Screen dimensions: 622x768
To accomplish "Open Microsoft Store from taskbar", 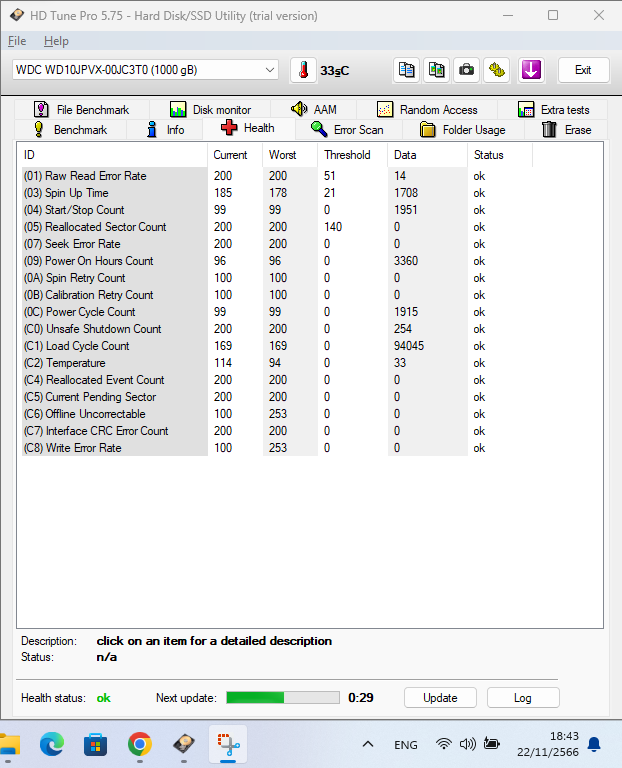I will coord(96,744).
